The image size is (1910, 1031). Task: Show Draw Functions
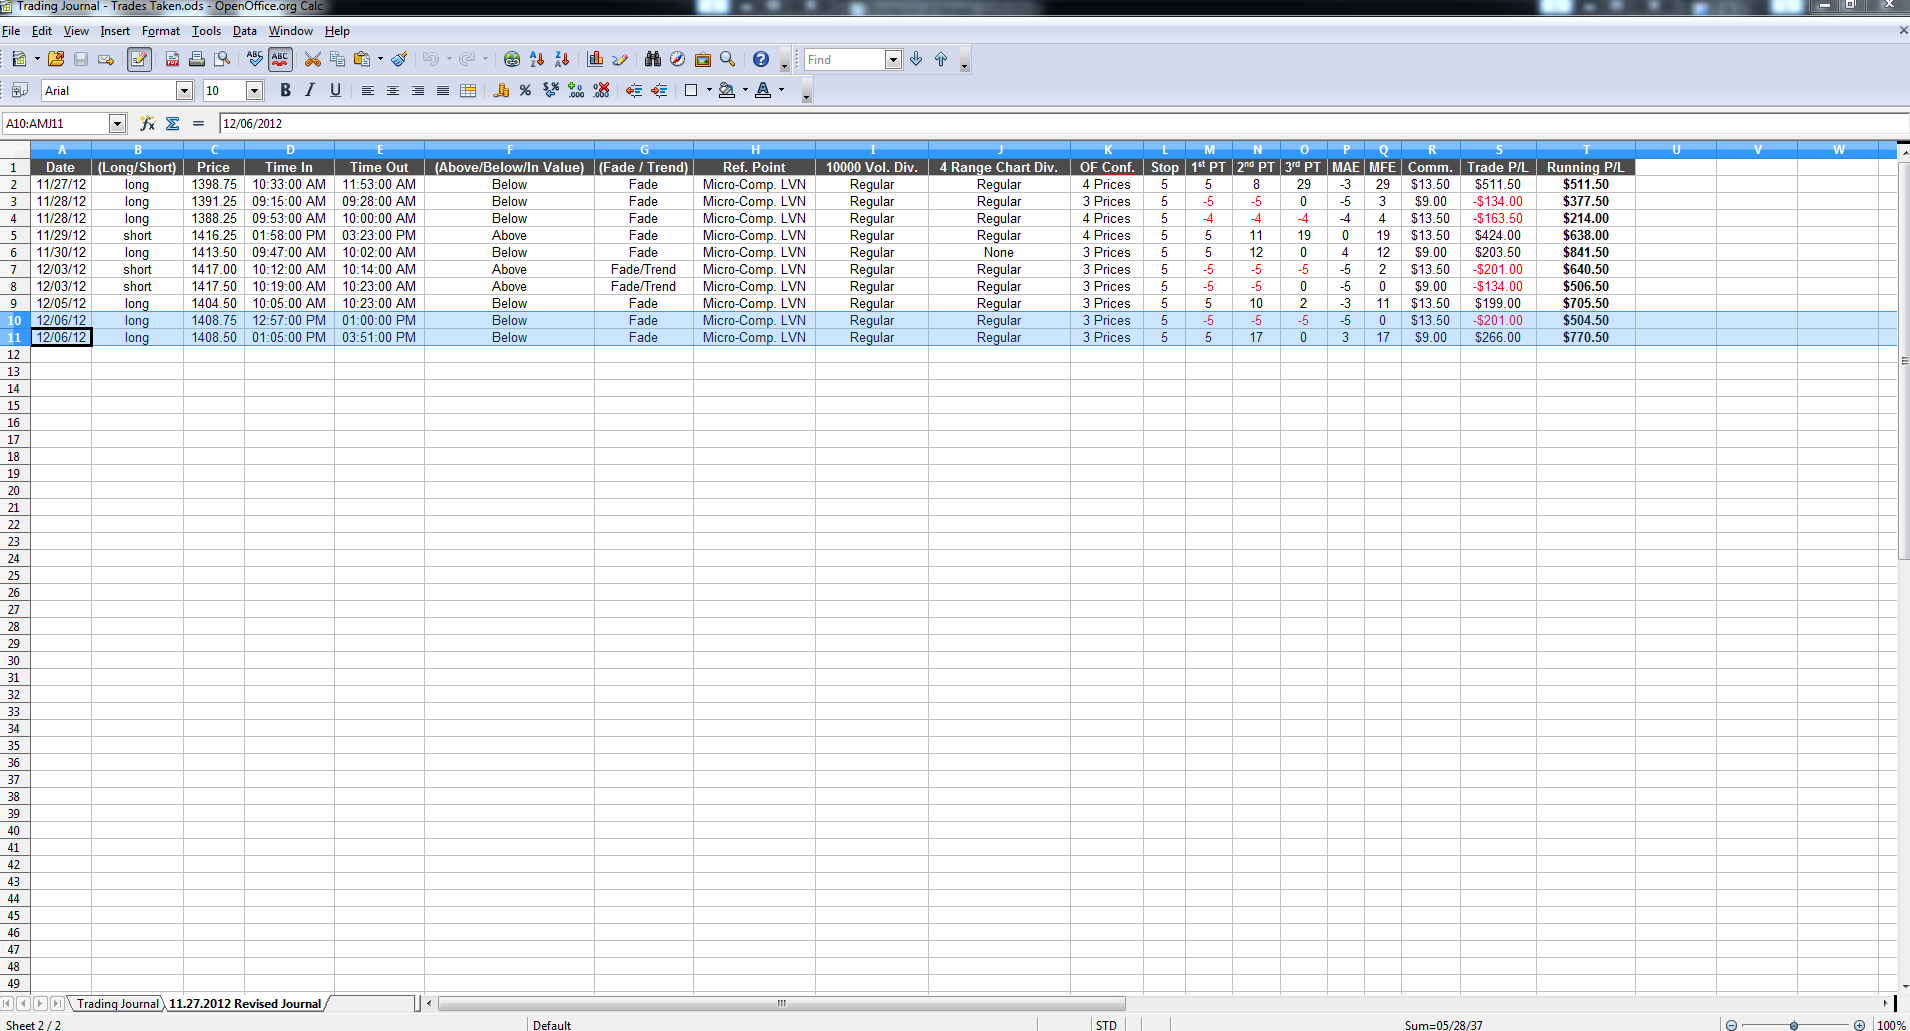coord(620,60)
